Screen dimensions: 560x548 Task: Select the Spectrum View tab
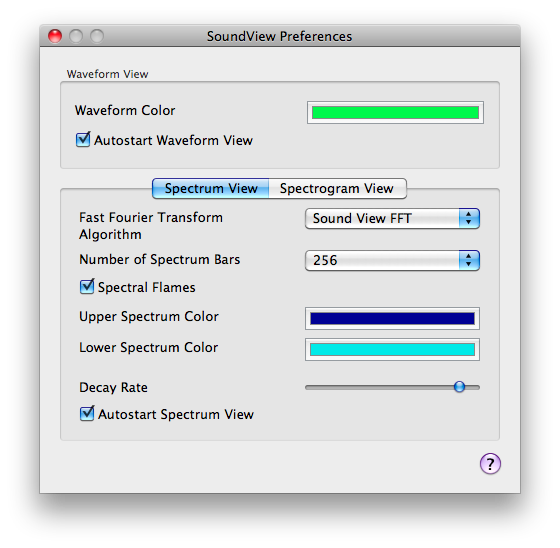tap(211, 188)
